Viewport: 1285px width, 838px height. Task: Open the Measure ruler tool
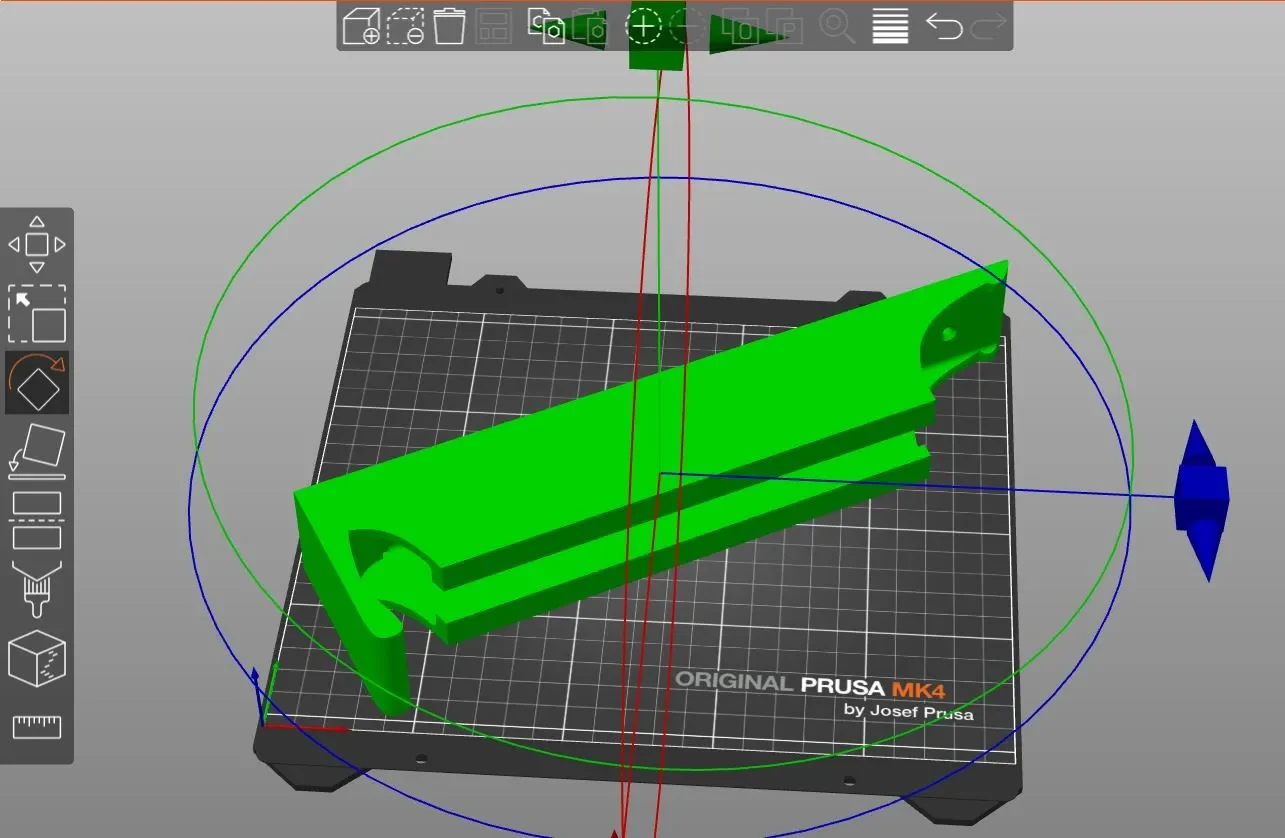(37, 727)
